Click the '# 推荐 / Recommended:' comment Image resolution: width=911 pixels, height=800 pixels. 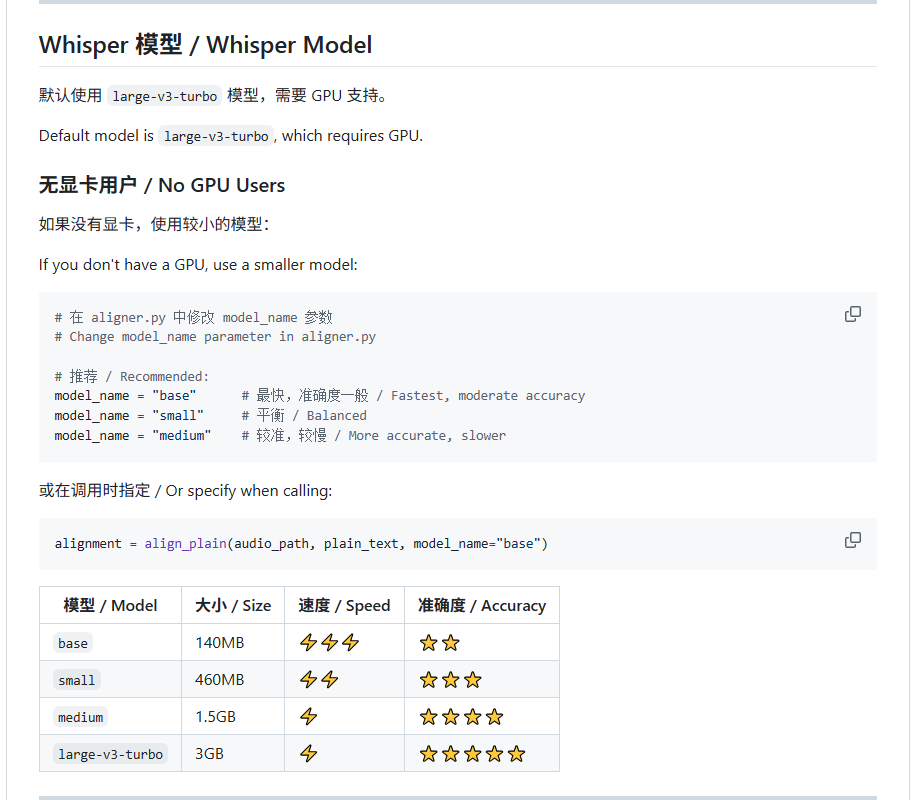point(131,376)
